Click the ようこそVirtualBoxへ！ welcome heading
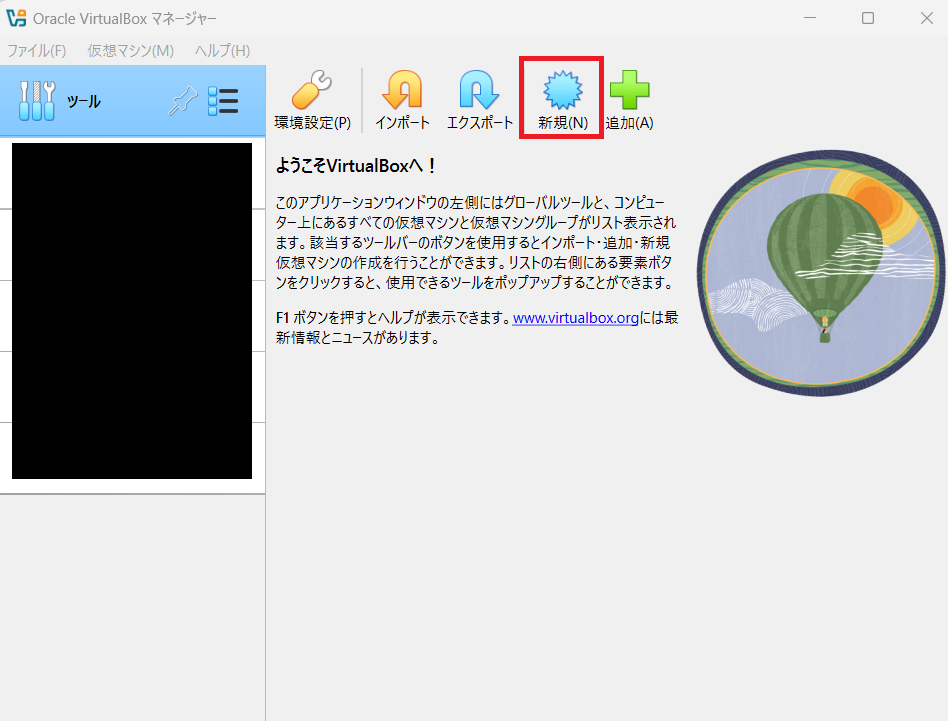The image size is (948, 721). coord(356,165)
